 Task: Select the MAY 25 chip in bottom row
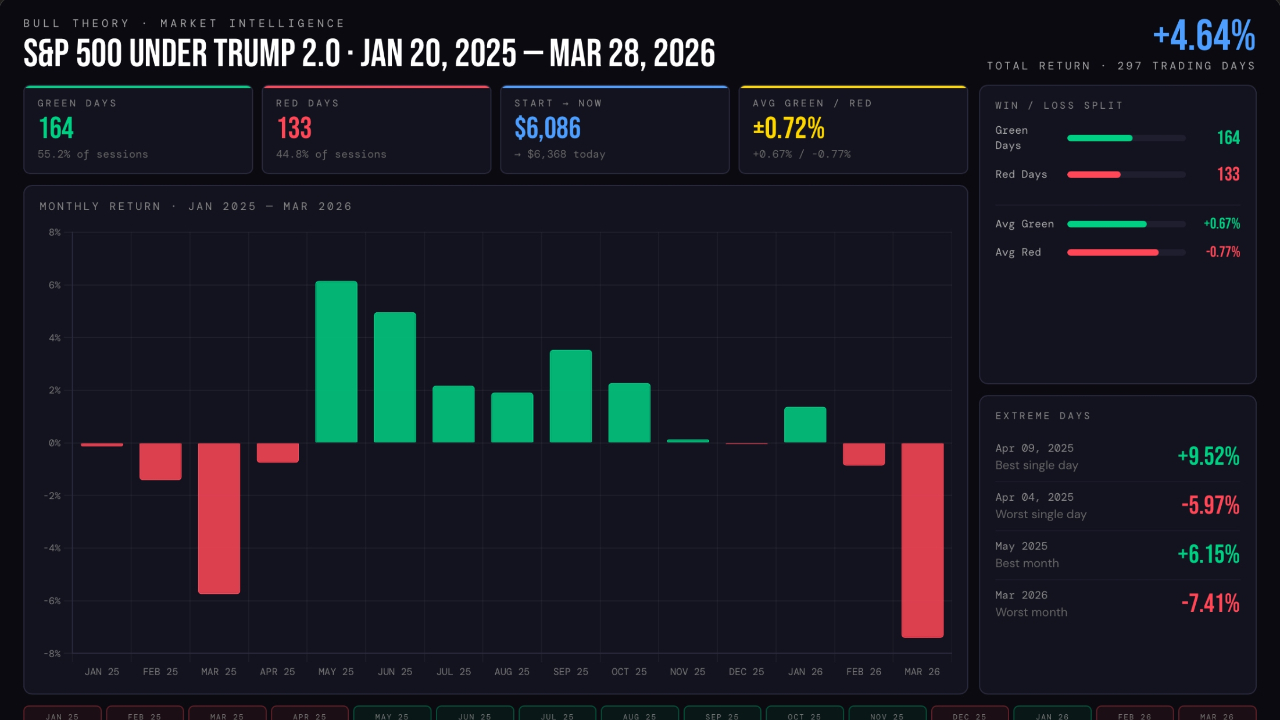point(392,713)
